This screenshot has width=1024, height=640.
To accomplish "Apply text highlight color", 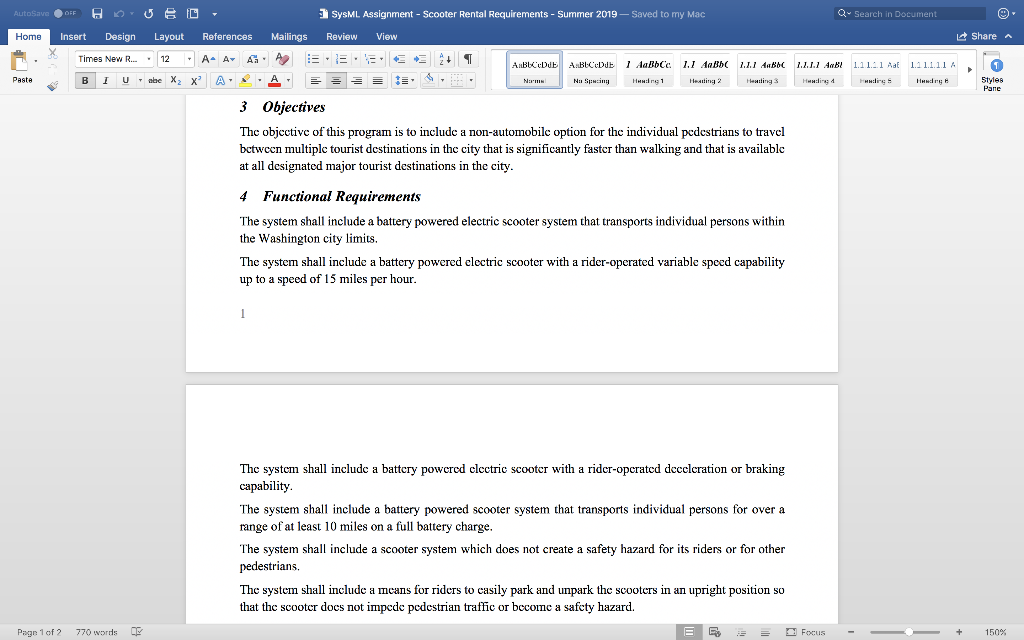I will point(245,81).
